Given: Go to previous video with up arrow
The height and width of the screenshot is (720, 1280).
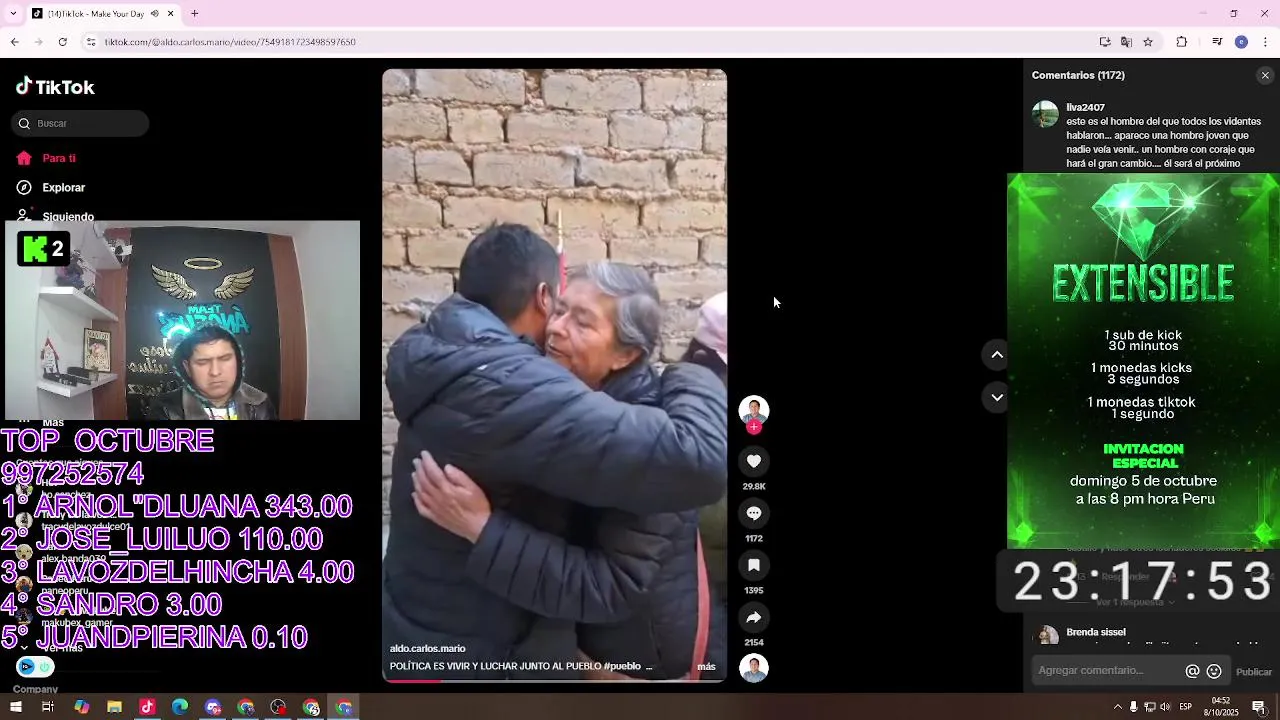Looking at the screenshot, I should [997, 354].
